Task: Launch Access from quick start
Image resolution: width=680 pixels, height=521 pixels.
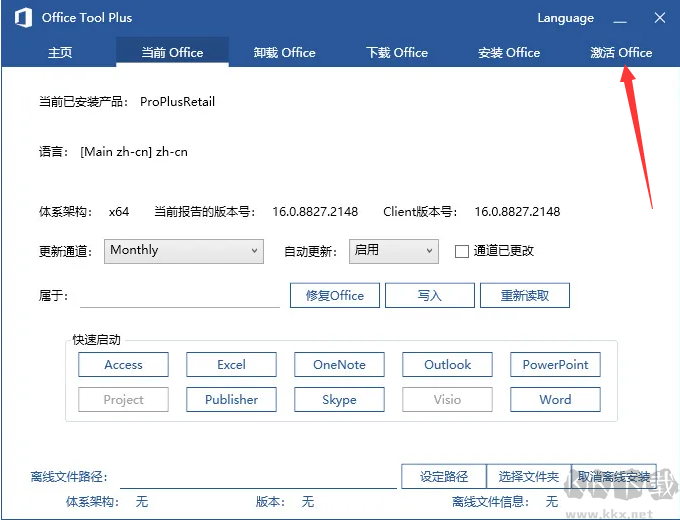Action: click(x=124, y=364)
